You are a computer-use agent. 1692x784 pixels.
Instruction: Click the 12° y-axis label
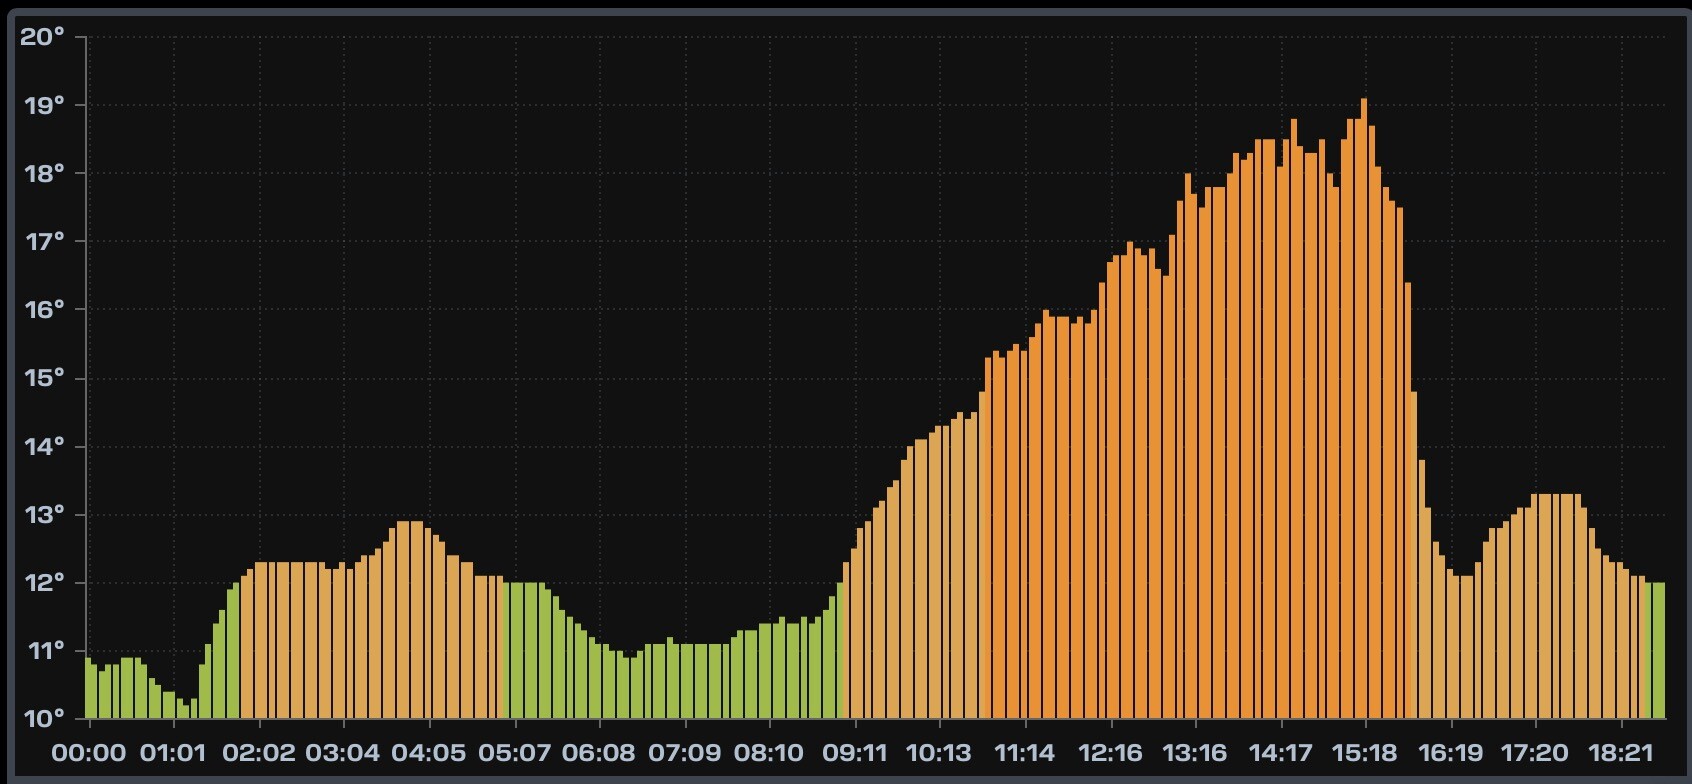point(44,582)
